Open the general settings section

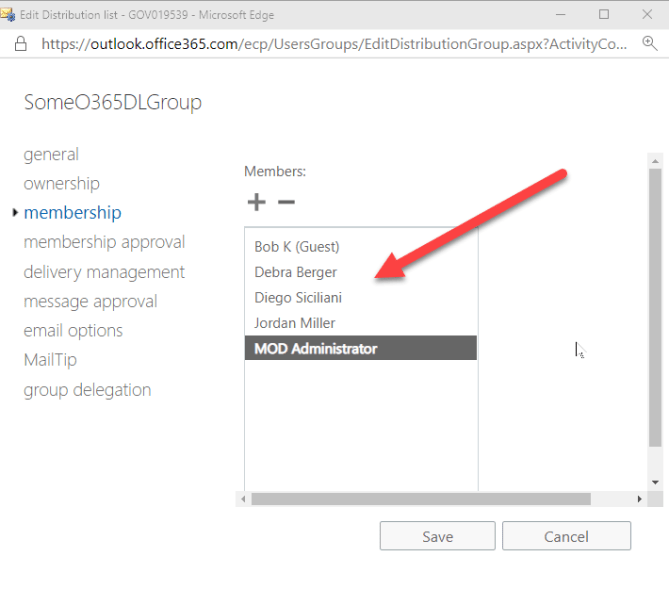click(x=51, y=154)
